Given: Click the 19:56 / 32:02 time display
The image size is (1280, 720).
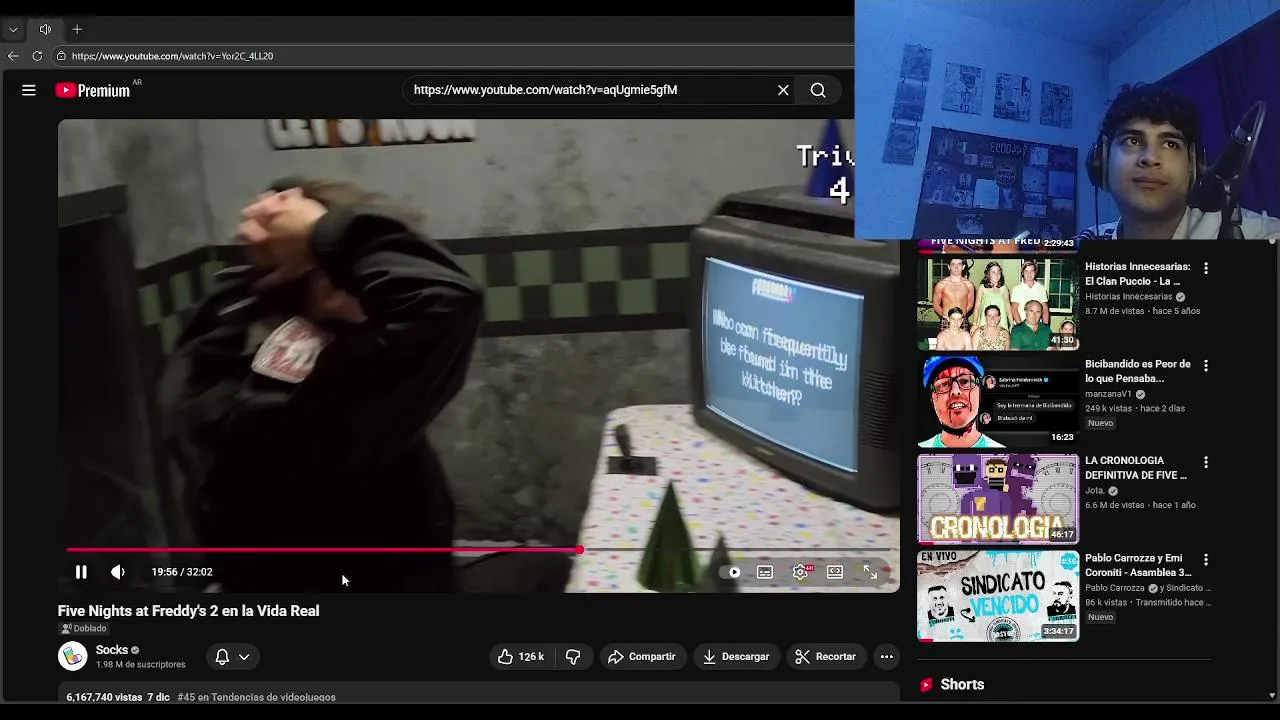Looking at the screenshot, I should (182, 572).
